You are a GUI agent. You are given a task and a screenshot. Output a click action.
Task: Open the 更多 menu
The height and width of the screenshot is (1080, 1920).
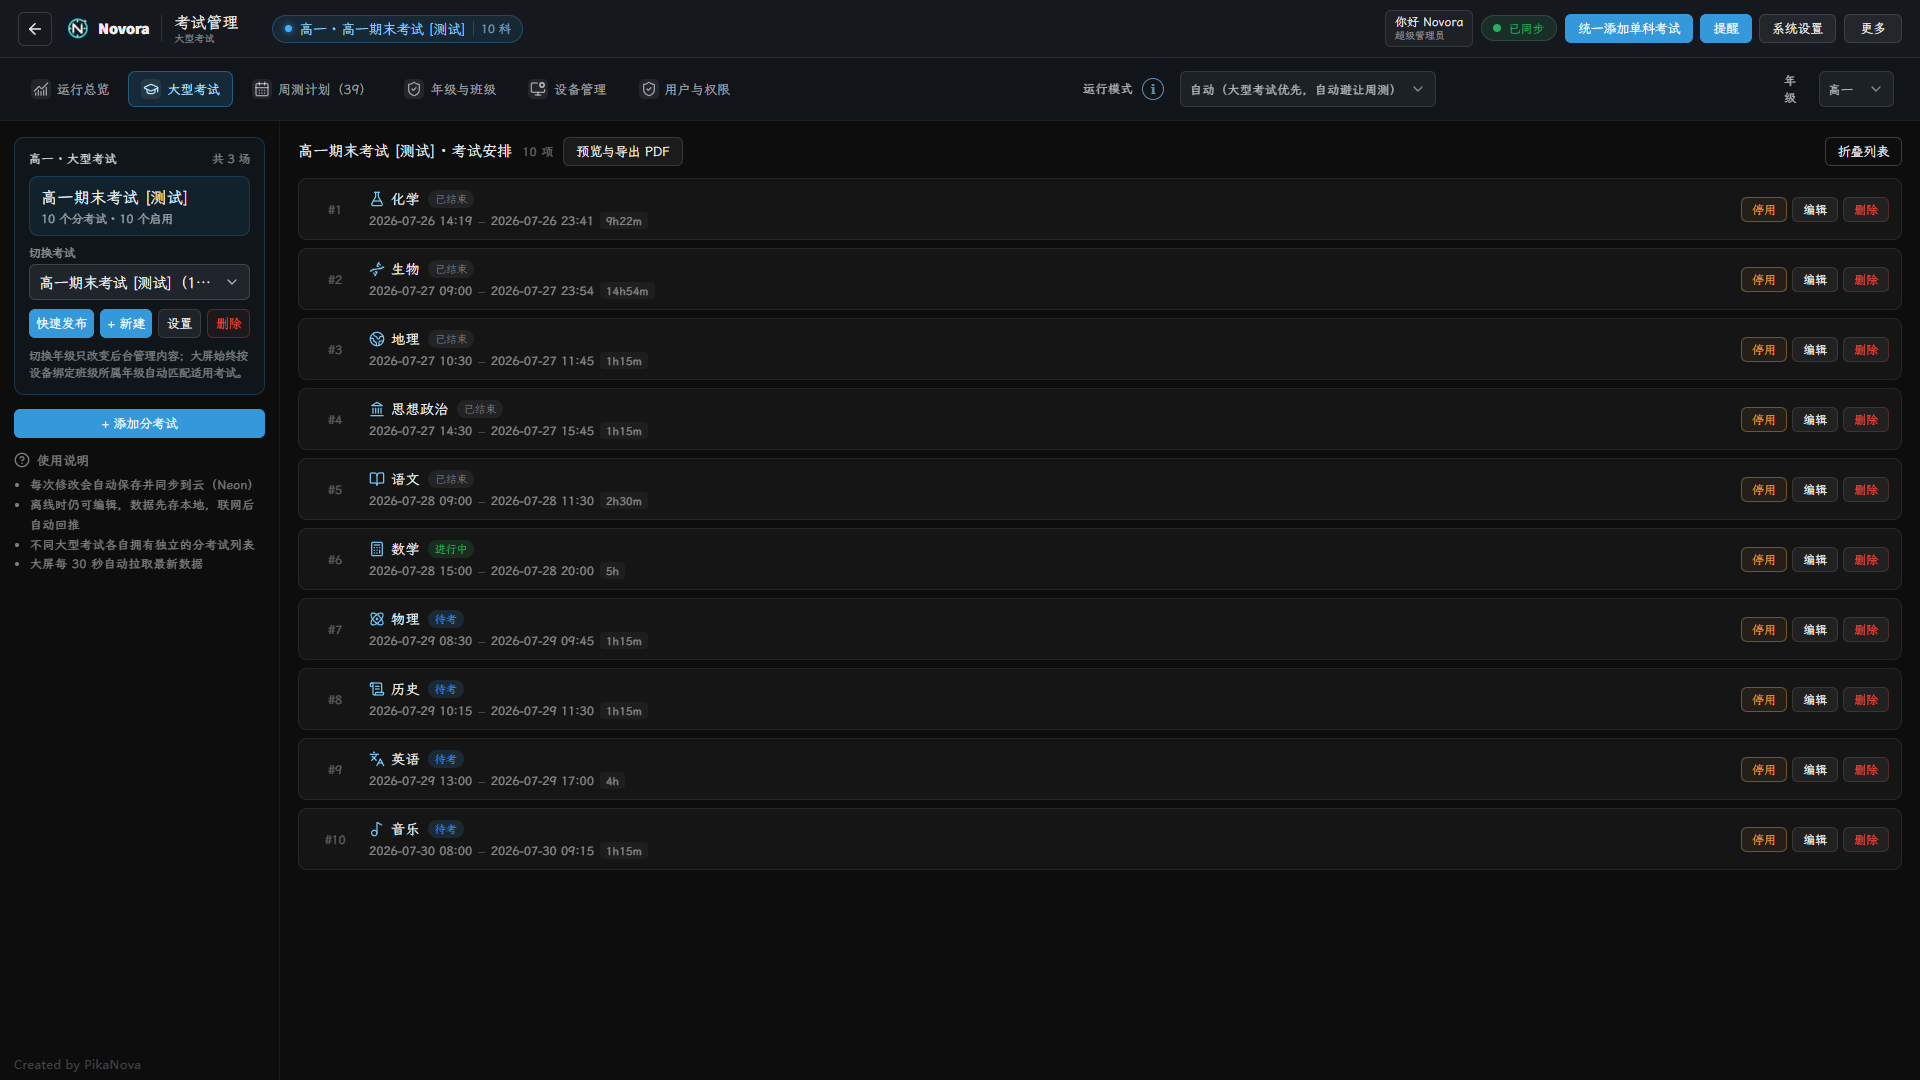(1873, 29)
